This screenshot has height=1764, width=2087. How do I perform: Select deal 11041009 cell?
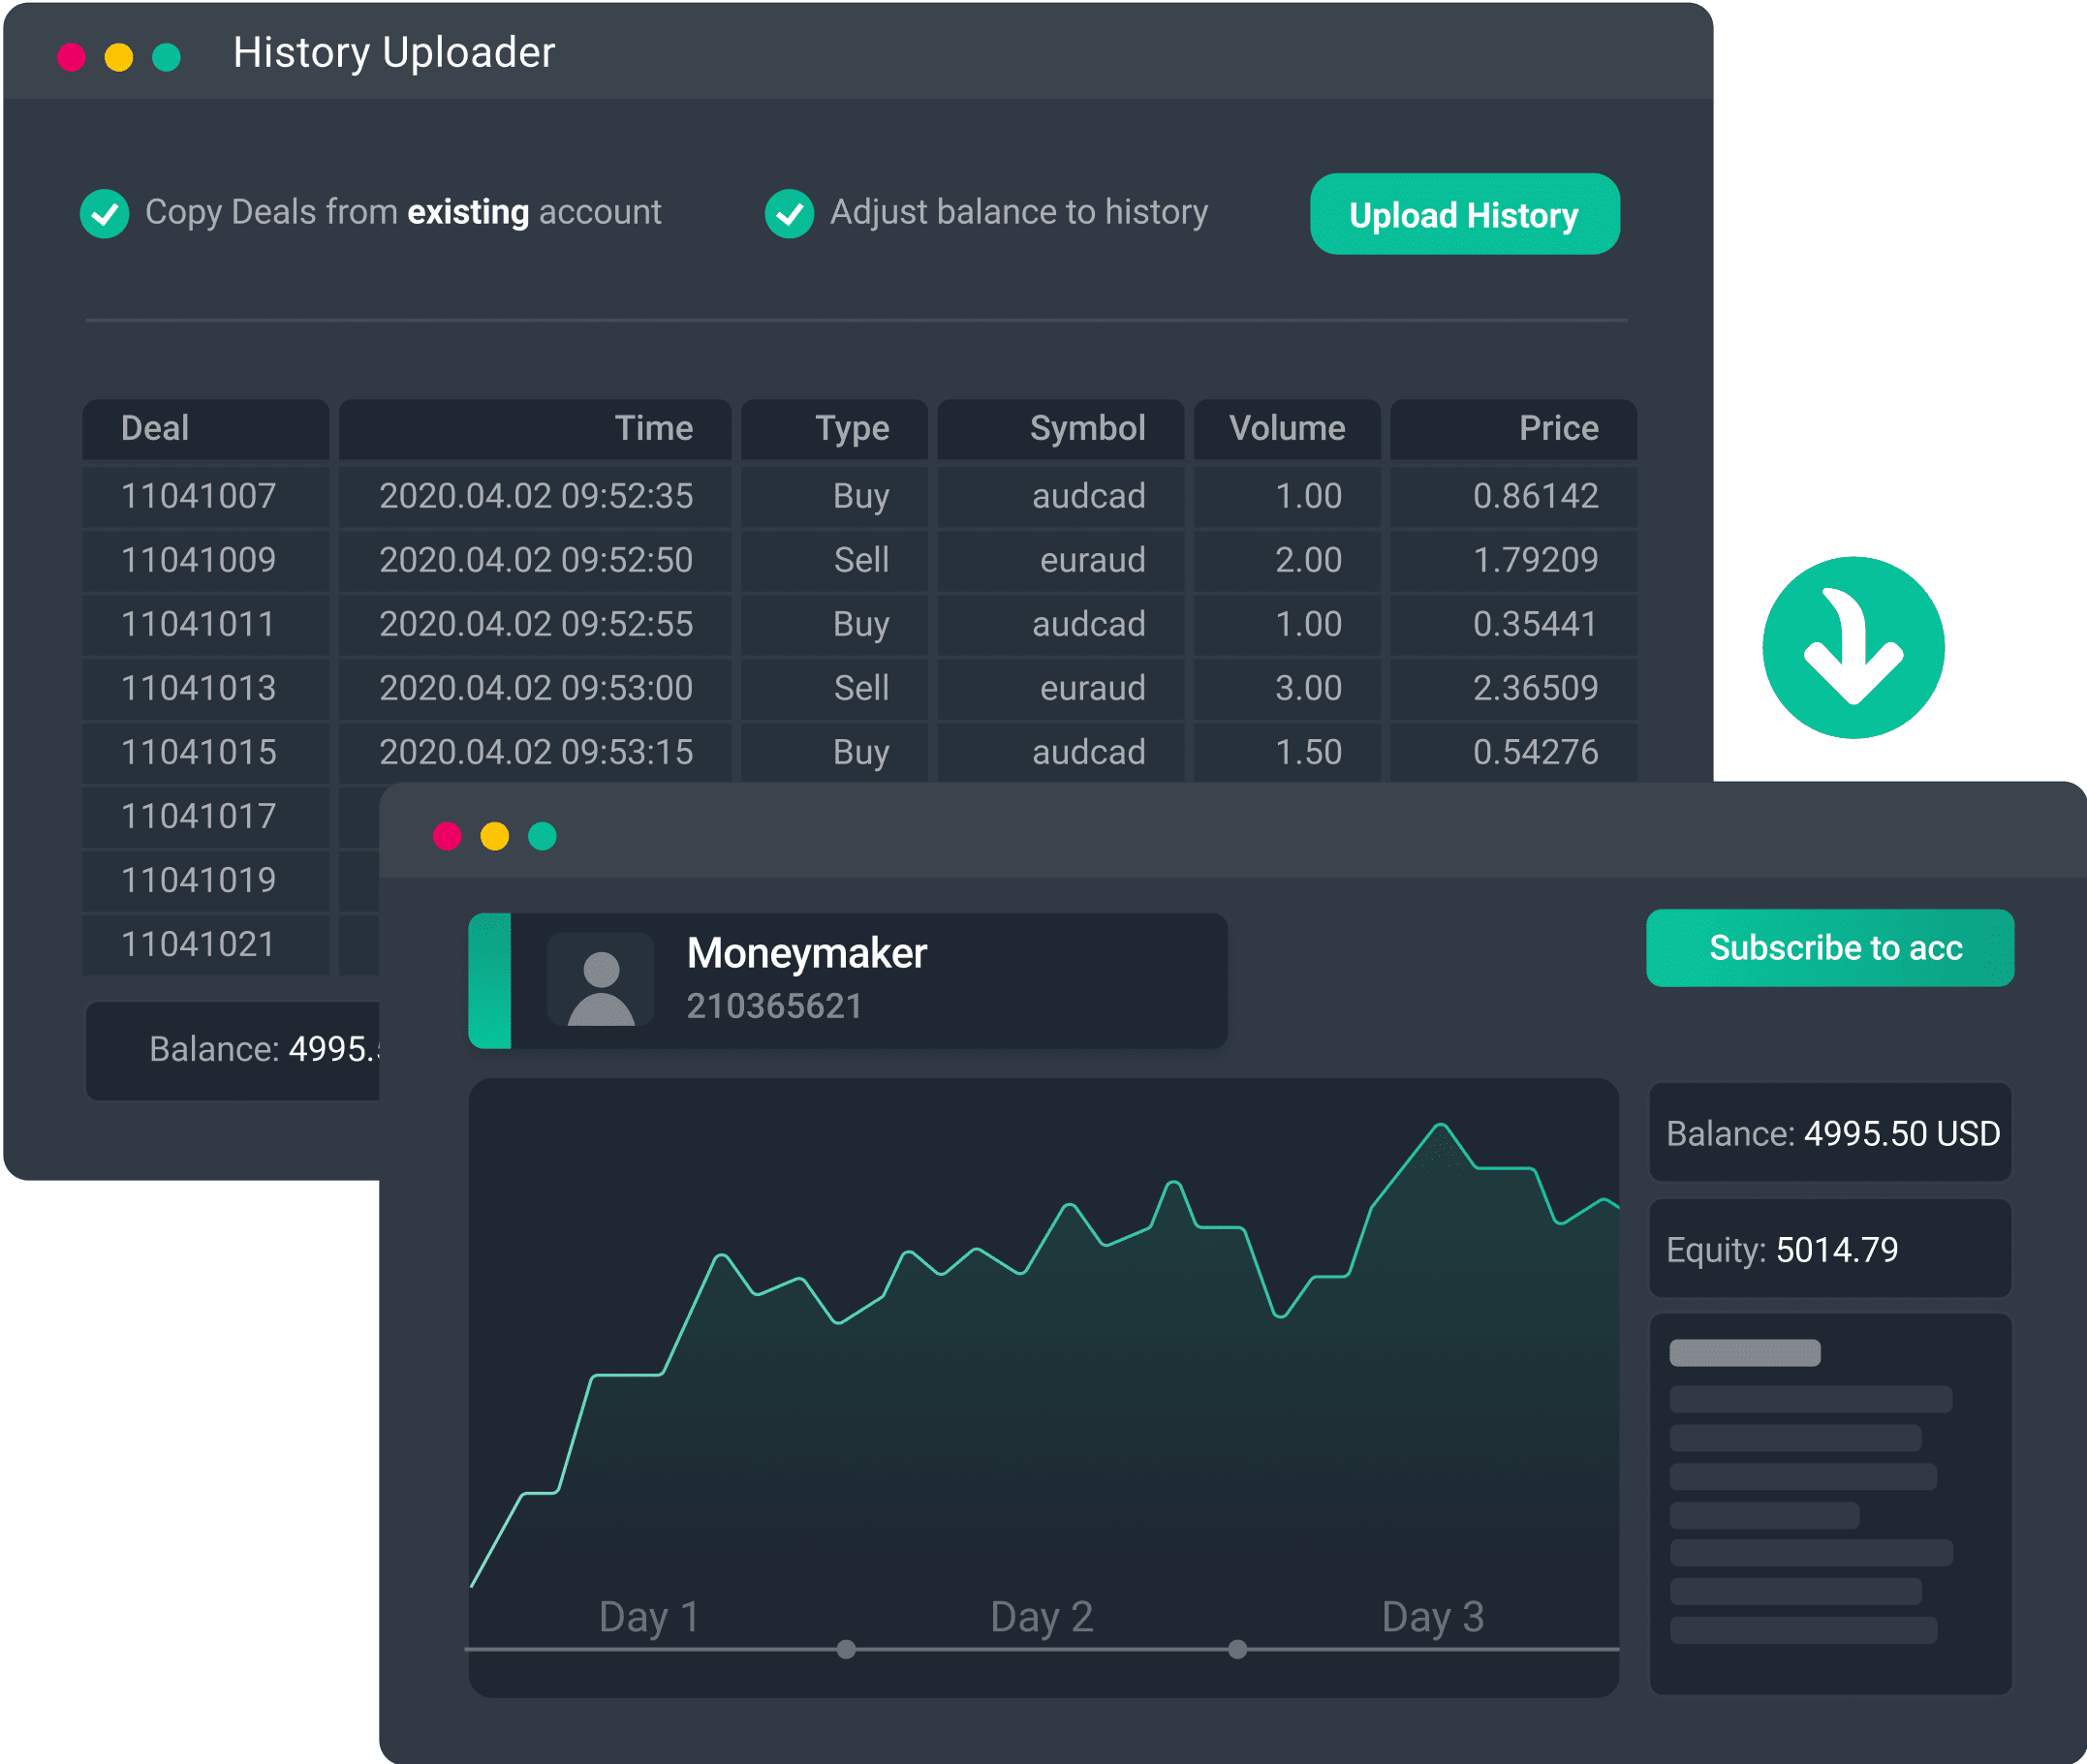tap(205, 560)
